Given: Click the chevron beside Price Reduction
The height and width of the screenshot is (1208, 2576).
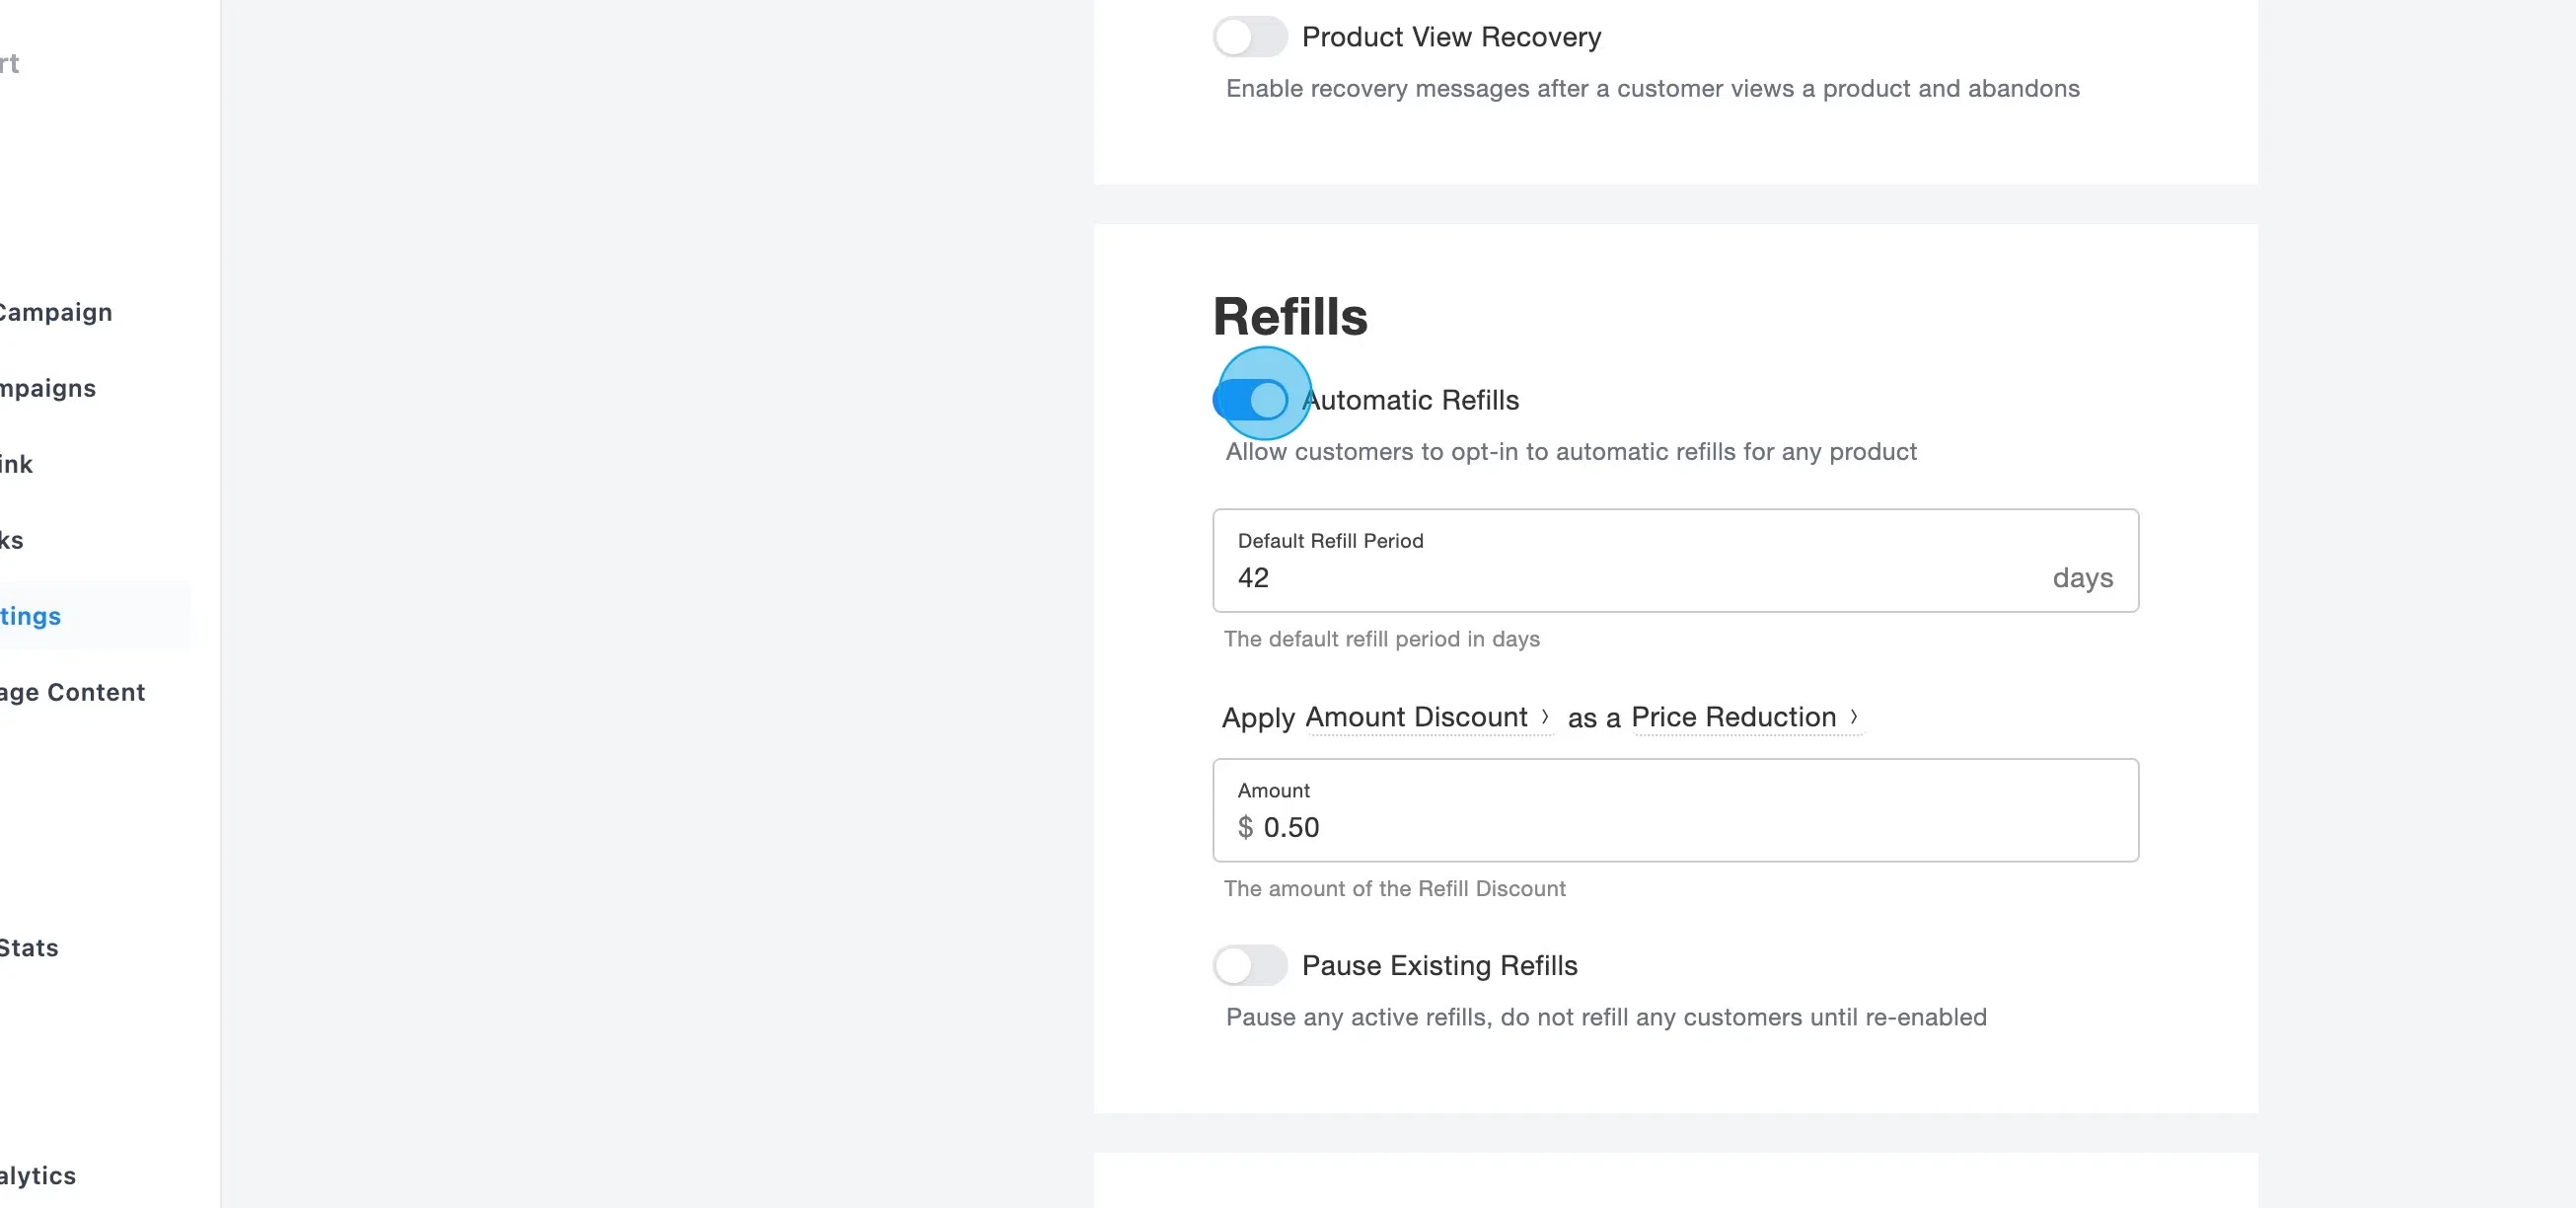Looking at the screenshot, I should (1854, 716).
